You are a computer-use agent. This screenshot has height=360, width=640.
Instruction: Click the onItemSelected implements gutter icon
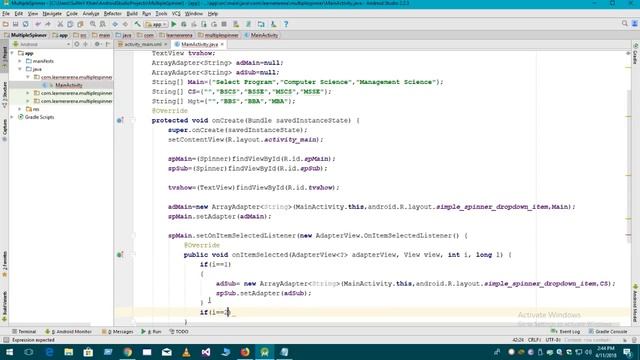tap(120, 255)
